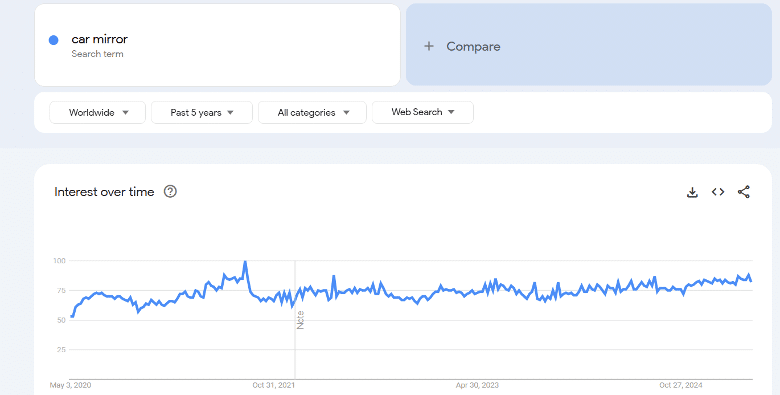Screen dimensions: 780x395
Task: Open the All categories dropdown
Action: [312, 112]
